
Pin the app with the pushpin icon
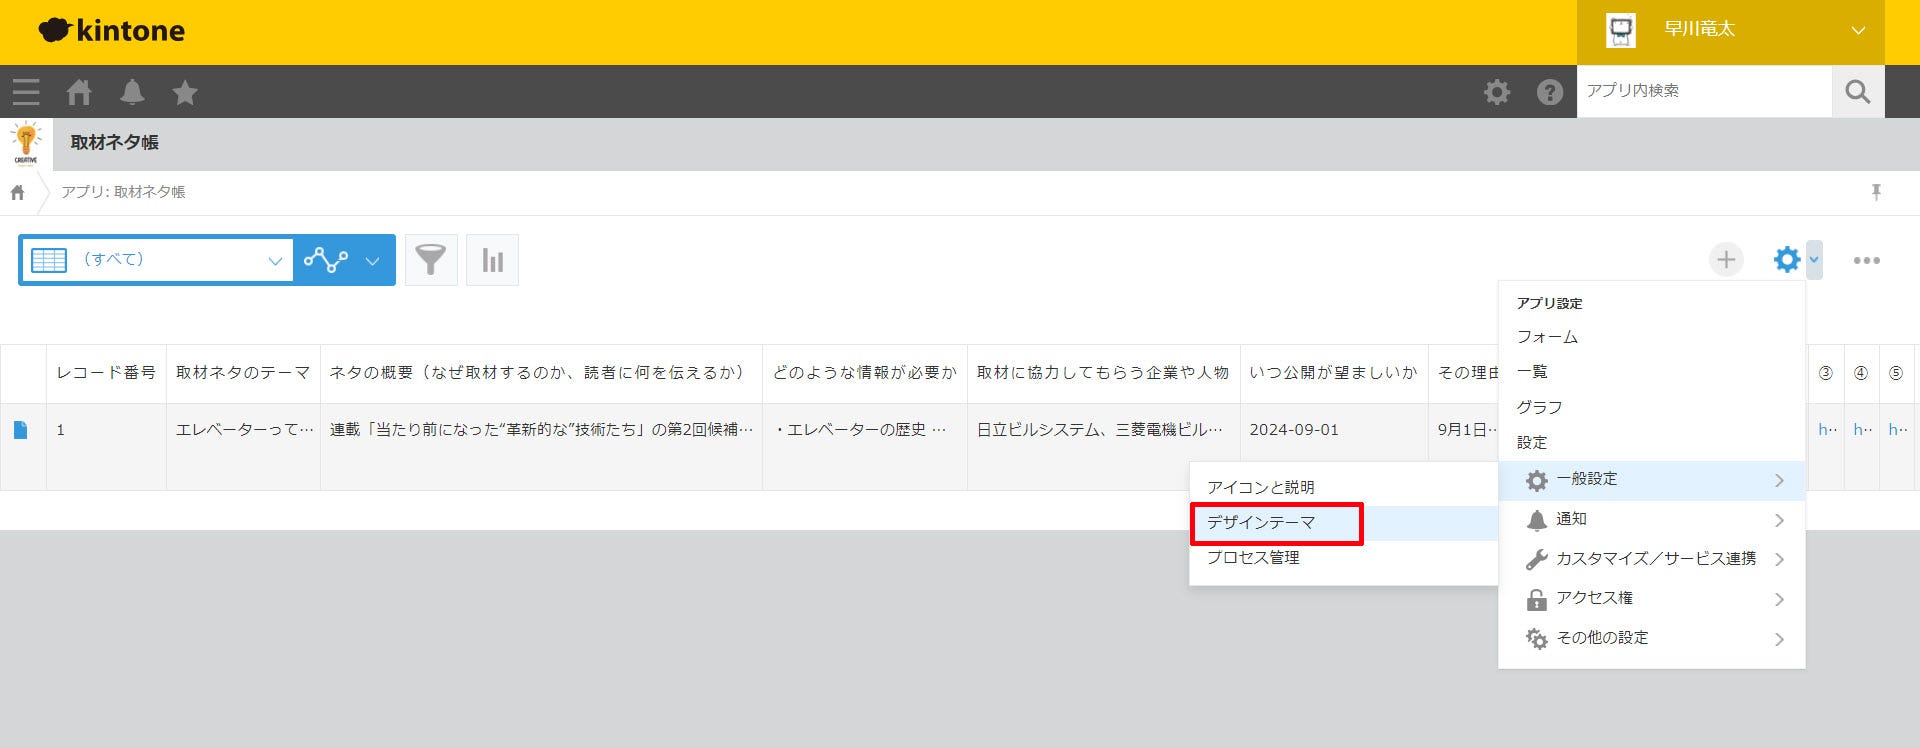pyautogui.click(x=1876, y=192)
